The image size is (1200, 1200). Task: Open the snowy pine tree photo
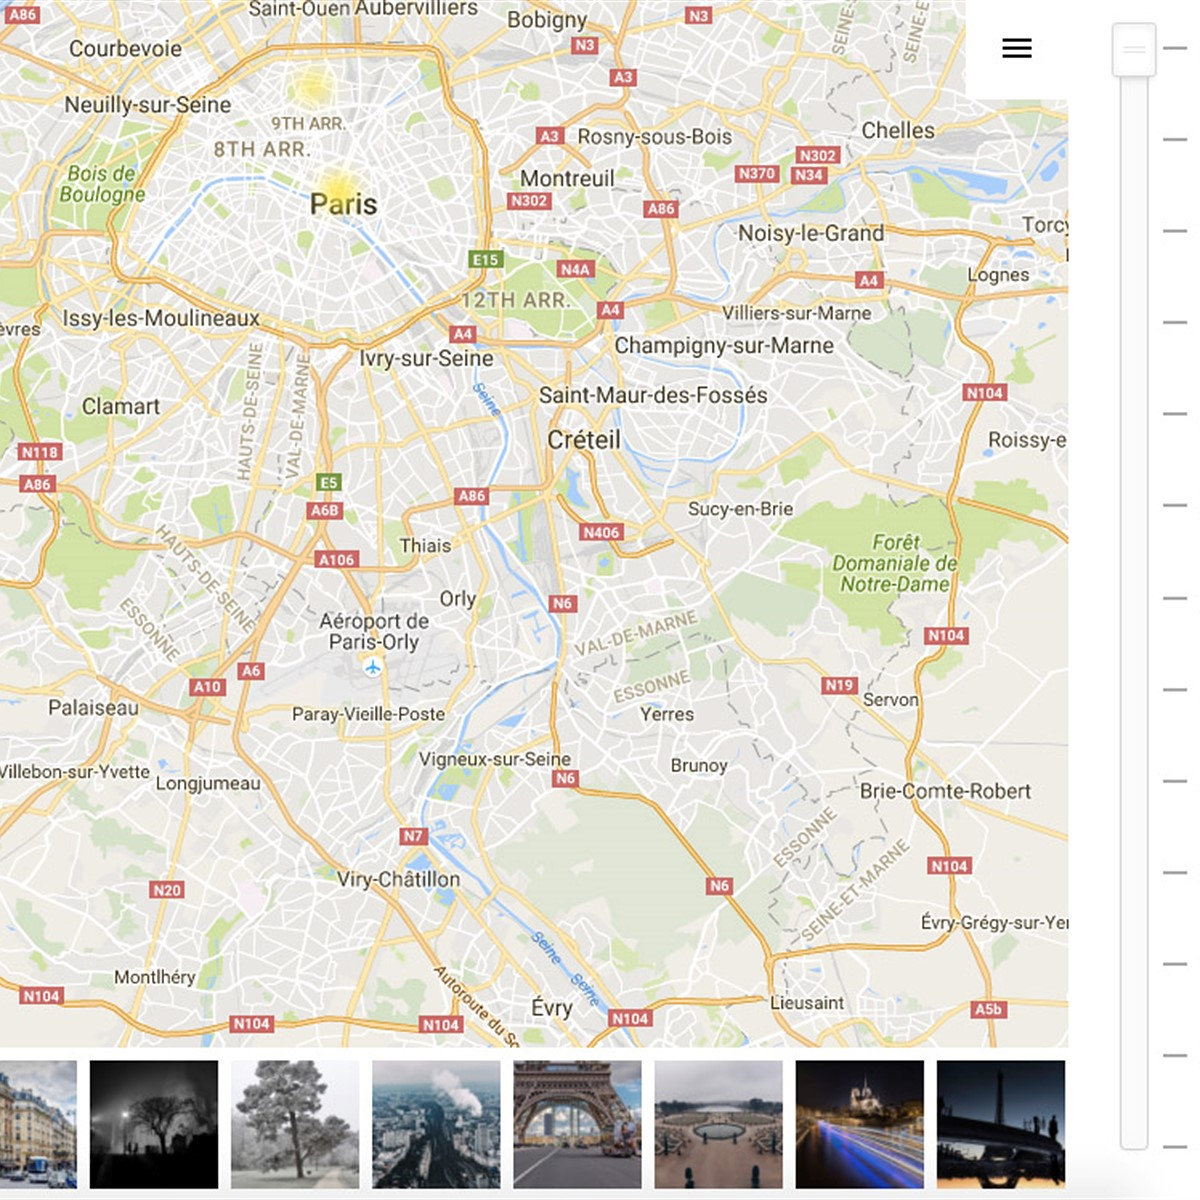coord(295,1124)
